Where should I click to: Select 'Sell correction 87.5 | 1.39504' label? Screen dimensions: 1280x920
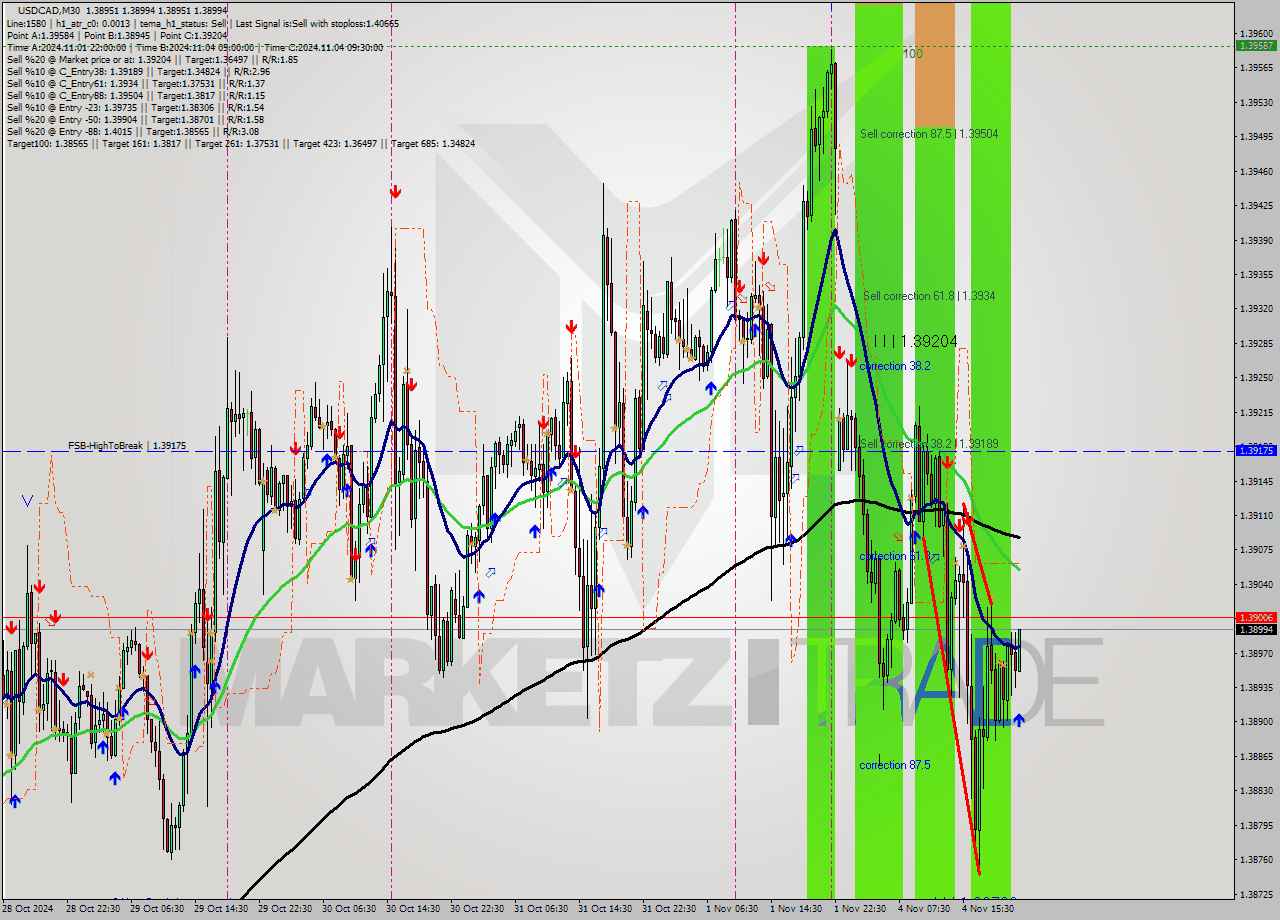click(929, 133)
